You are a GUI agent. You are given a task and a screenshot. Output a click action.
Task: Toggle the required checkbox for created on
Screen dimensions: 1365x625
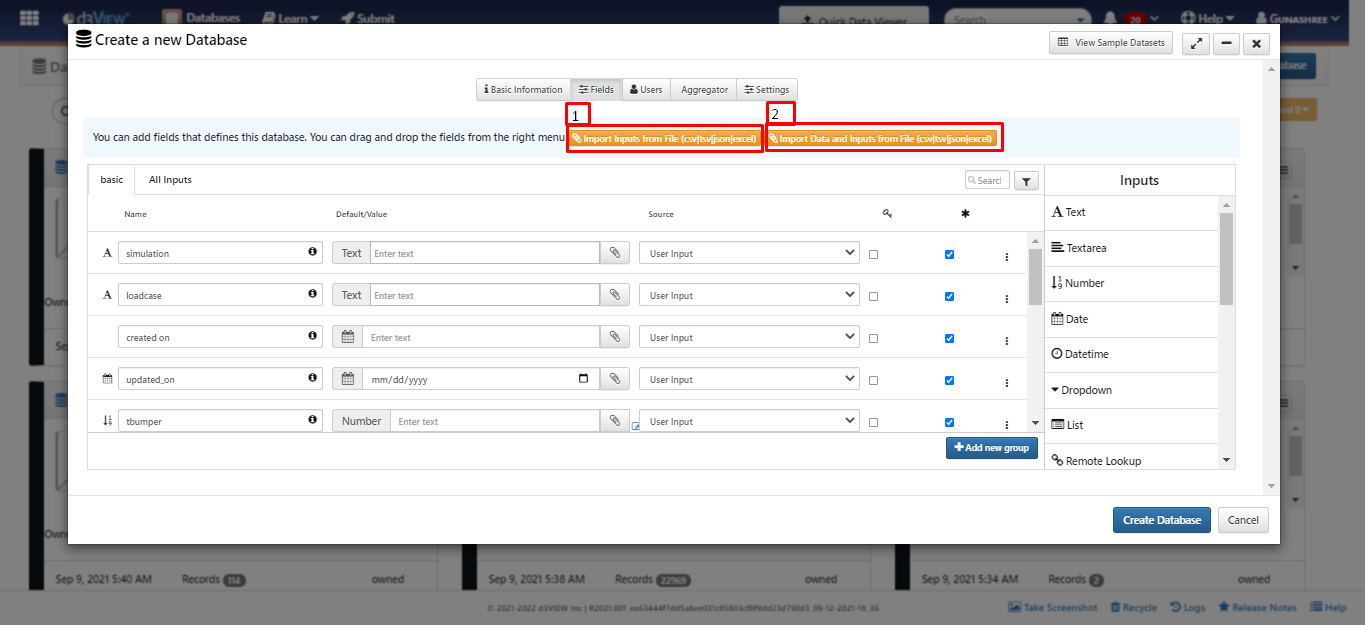[x=949, y=338]
